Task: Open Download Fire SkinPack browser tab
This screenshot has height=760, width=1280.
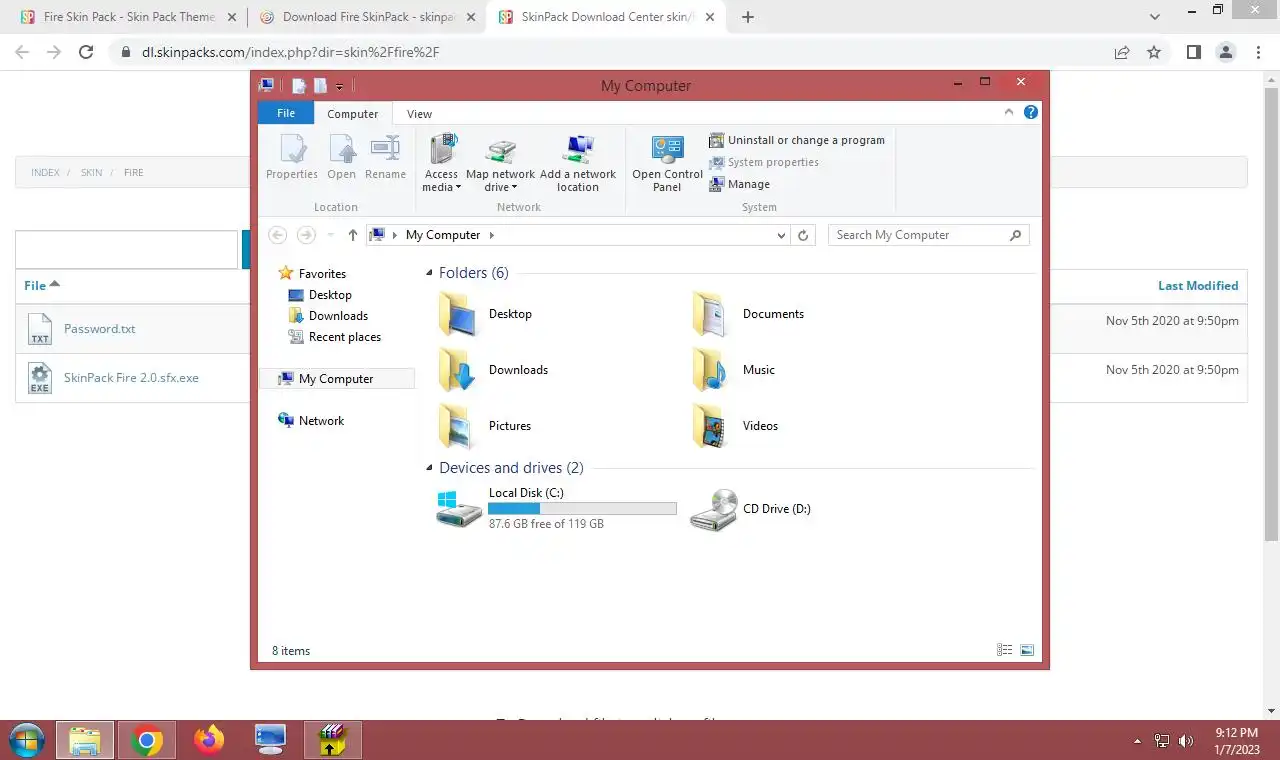Action: 365,17
